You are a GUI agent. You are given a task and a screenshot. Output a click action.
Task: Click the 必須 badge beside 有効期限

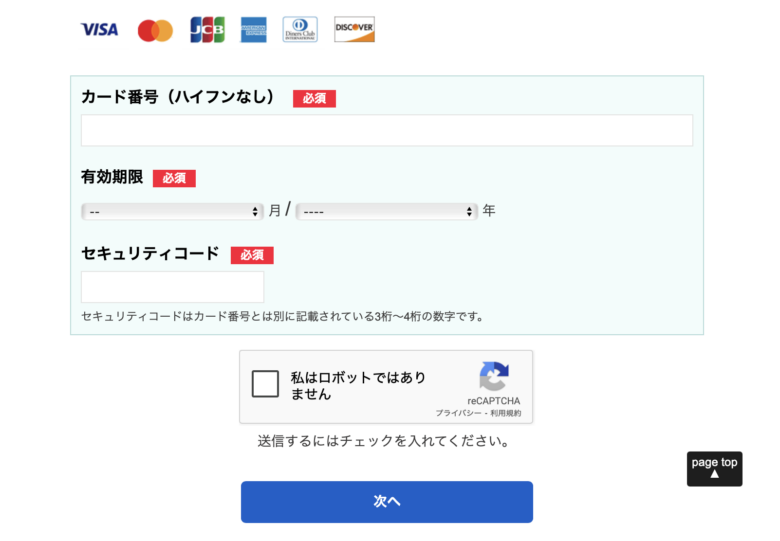pyautogui.click(x=174, y=178)
